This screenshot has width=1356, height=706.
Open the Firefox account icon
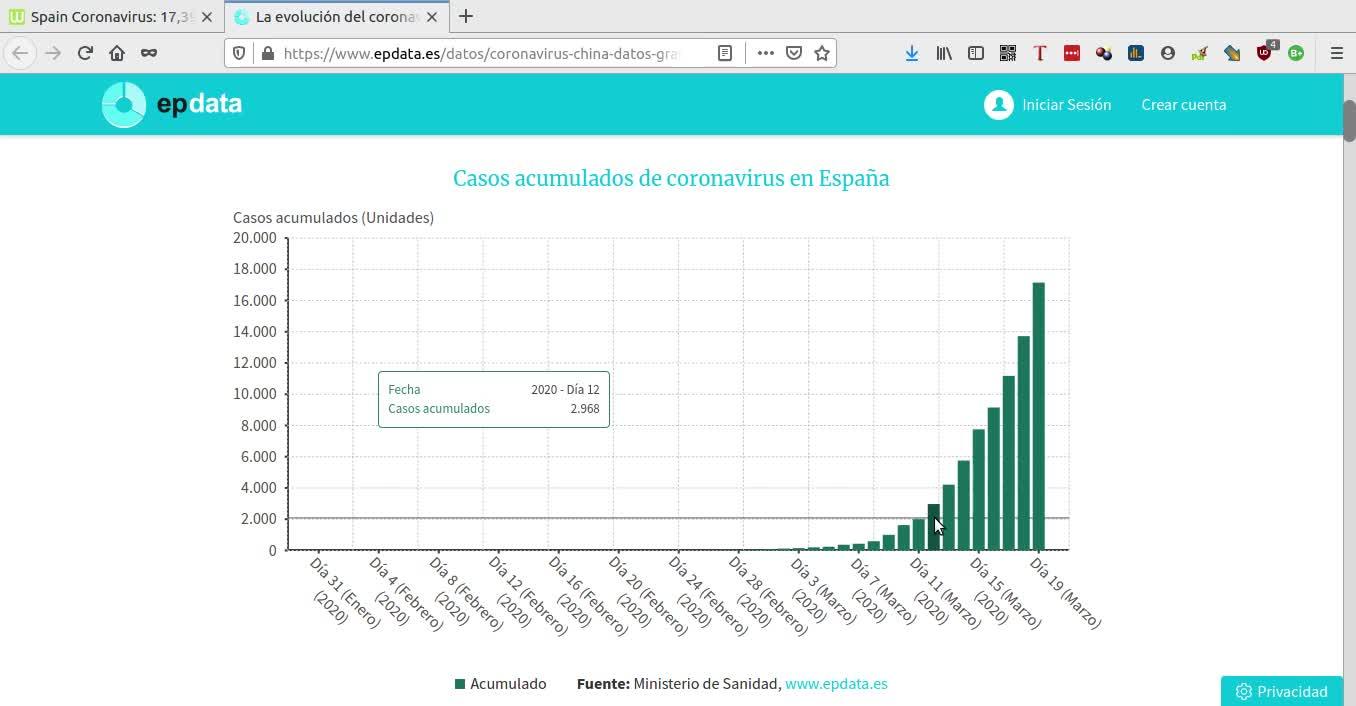click(1168, 53)
